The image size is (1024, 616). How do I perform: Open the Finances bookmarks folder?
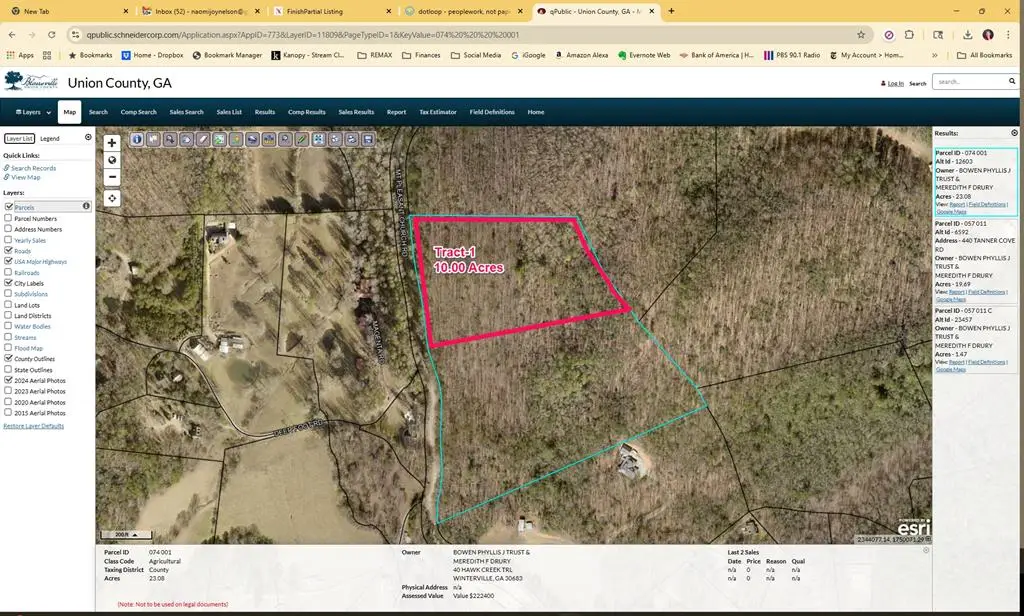pyautogui.click(x=423, y=56)
